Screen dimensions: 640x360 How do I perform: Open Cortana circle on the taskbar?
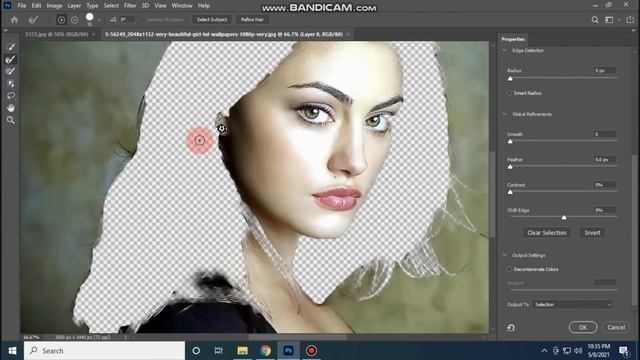click(x=196, y=351)
